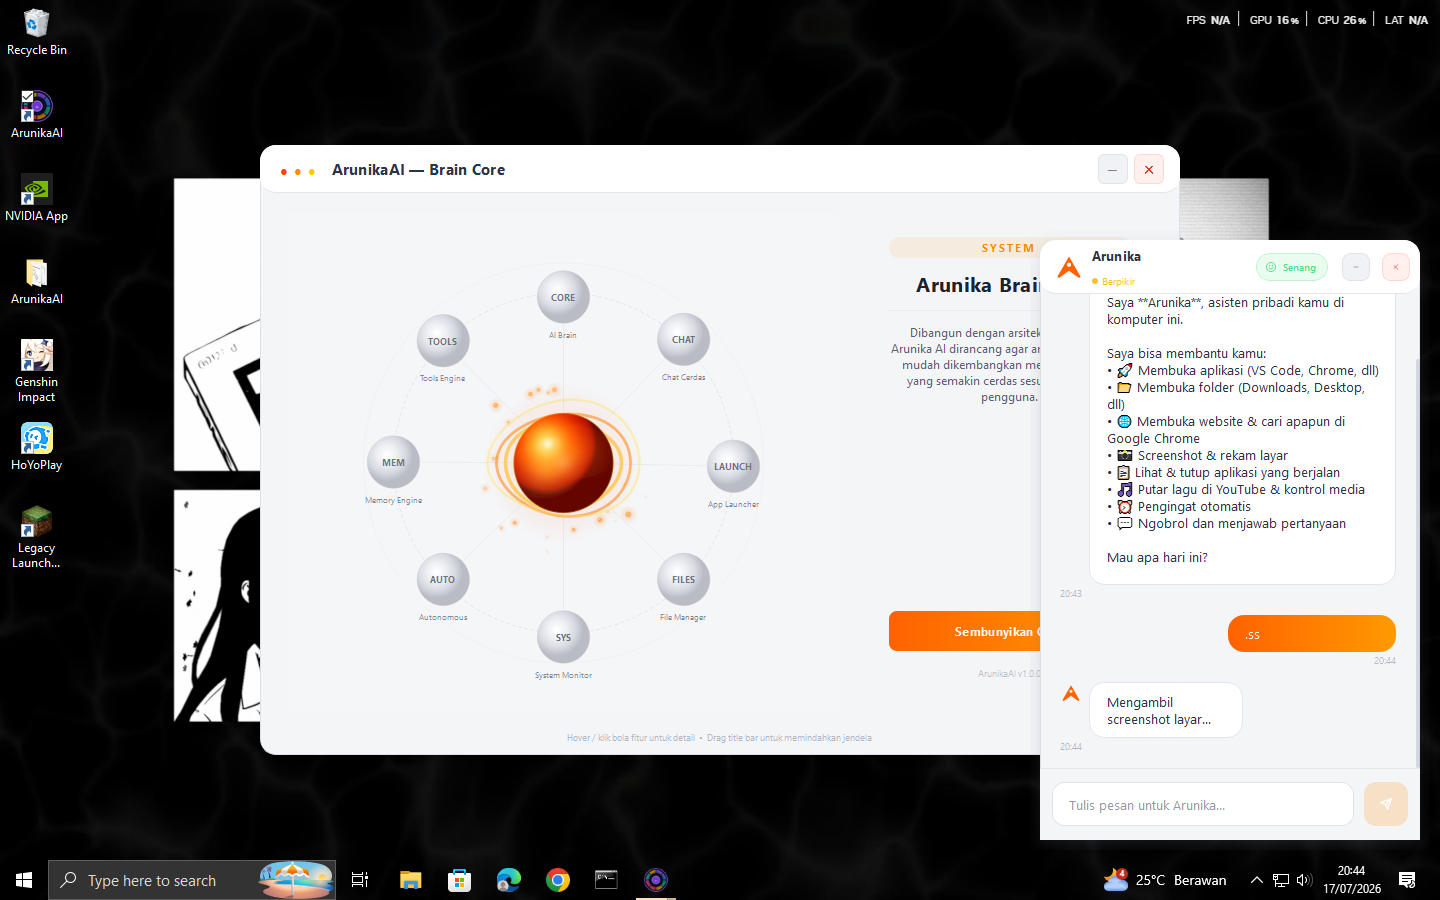Click the ArunikaAI taskbar icon
Viewport: 1440px width, 900px height.
[656, 880]
